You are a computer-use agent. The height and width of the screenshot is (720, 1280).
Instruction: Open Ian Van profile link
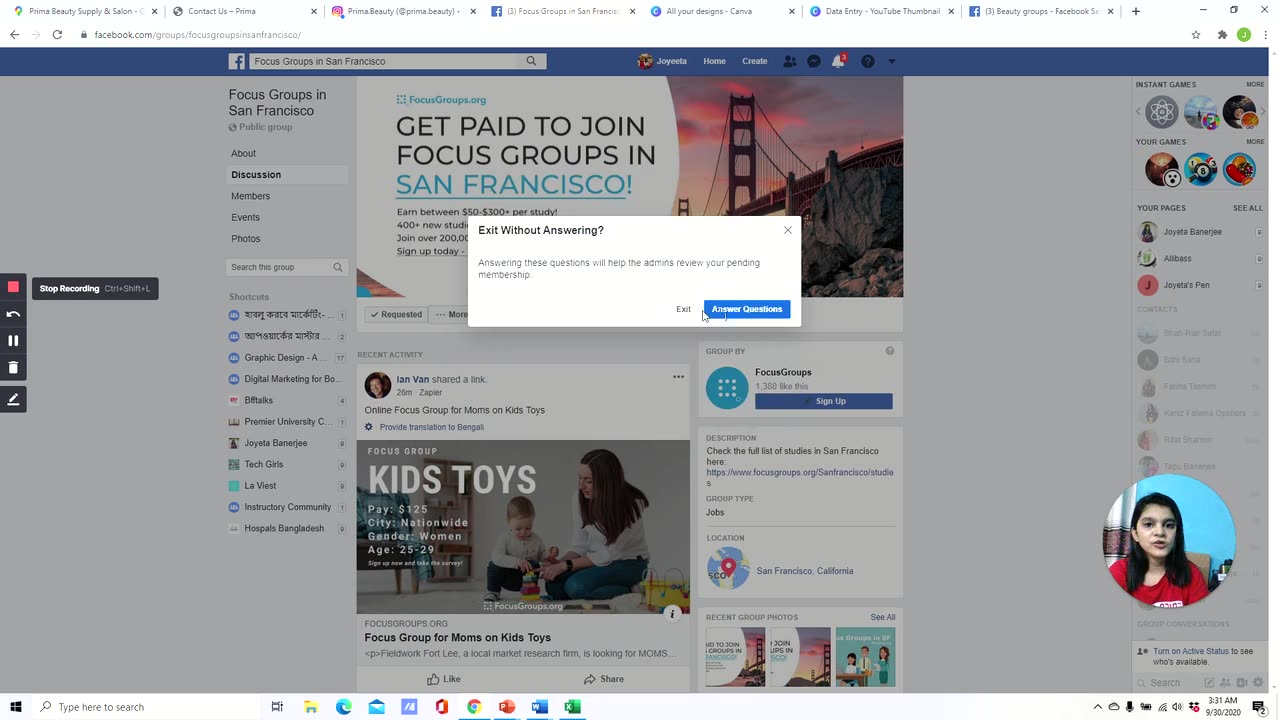412,380
